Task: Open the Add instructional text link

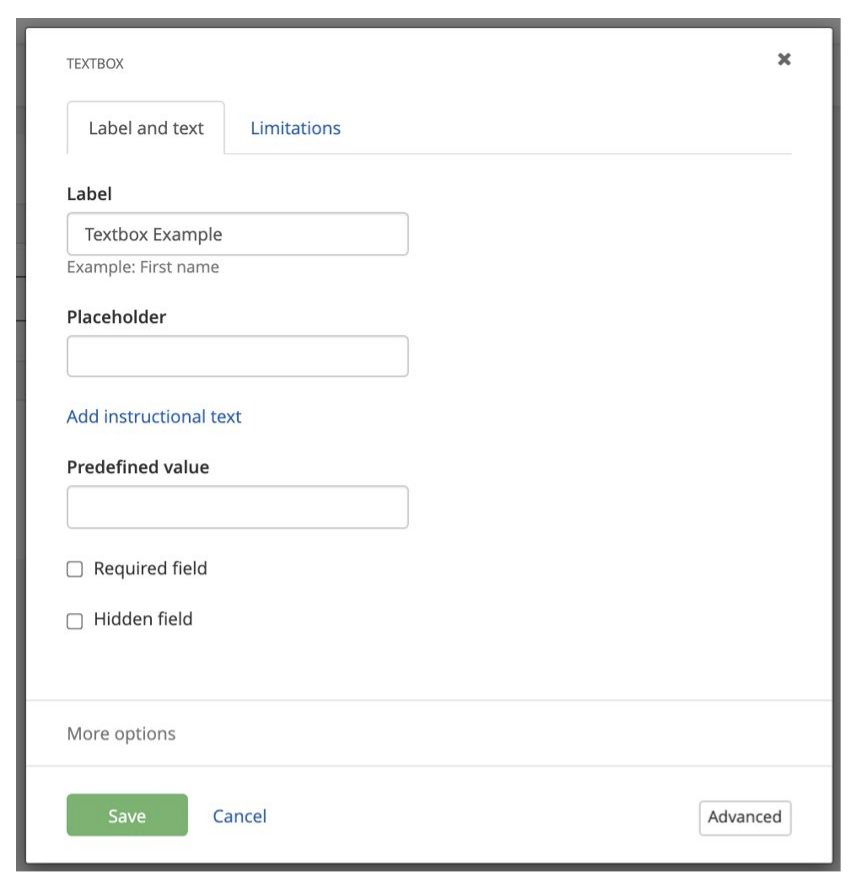Action: (x=154, y=416)
